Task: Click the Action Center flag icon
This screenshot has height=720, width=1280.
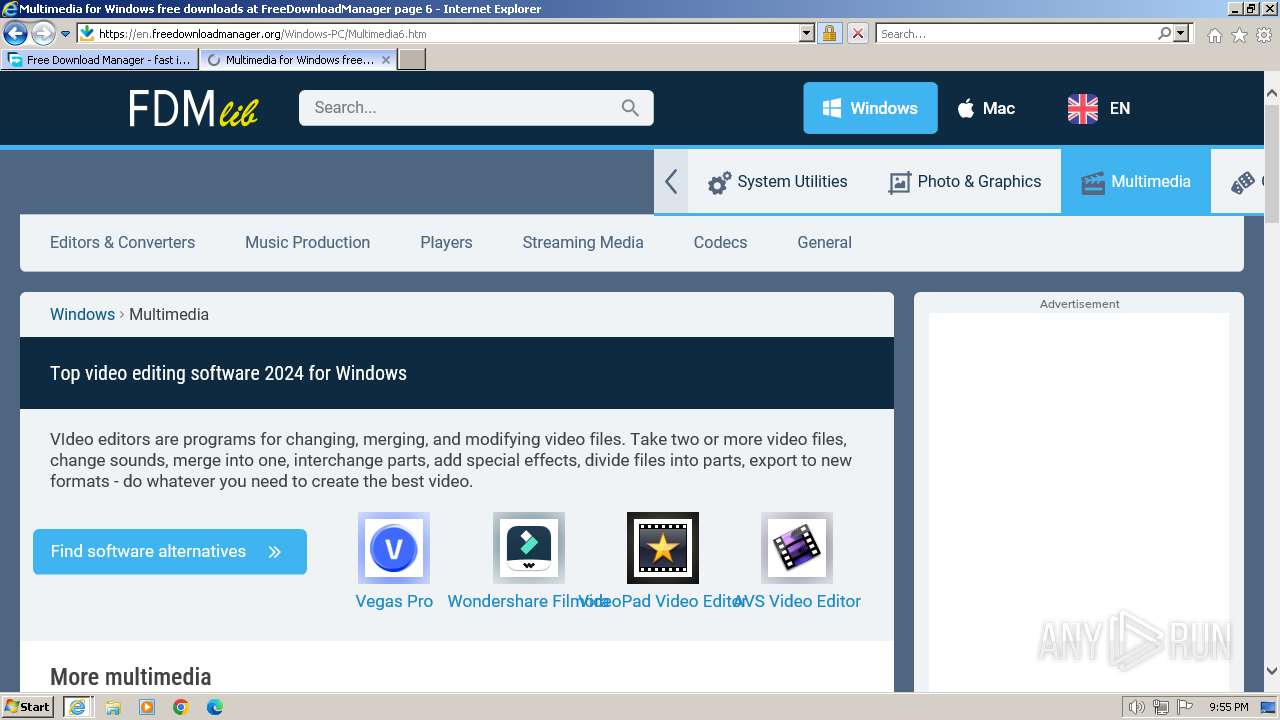Action: [x=1184, y=707]
